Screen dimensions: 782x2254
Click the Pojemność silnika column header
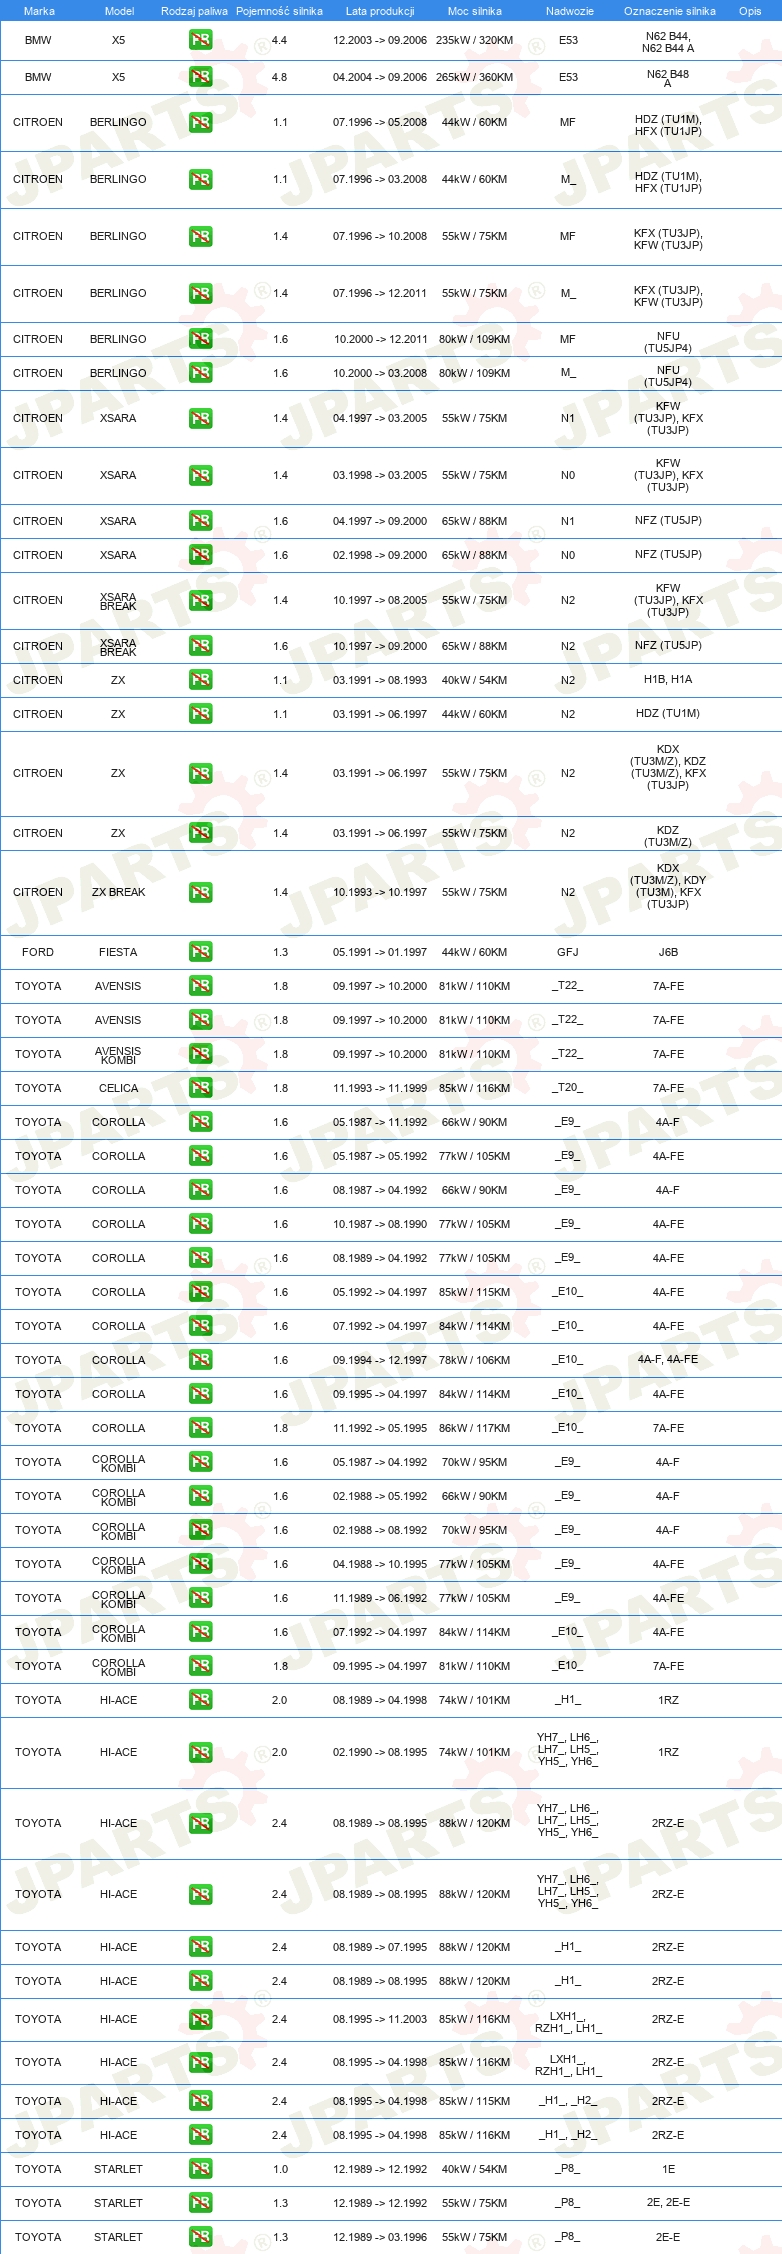(279, 11)
